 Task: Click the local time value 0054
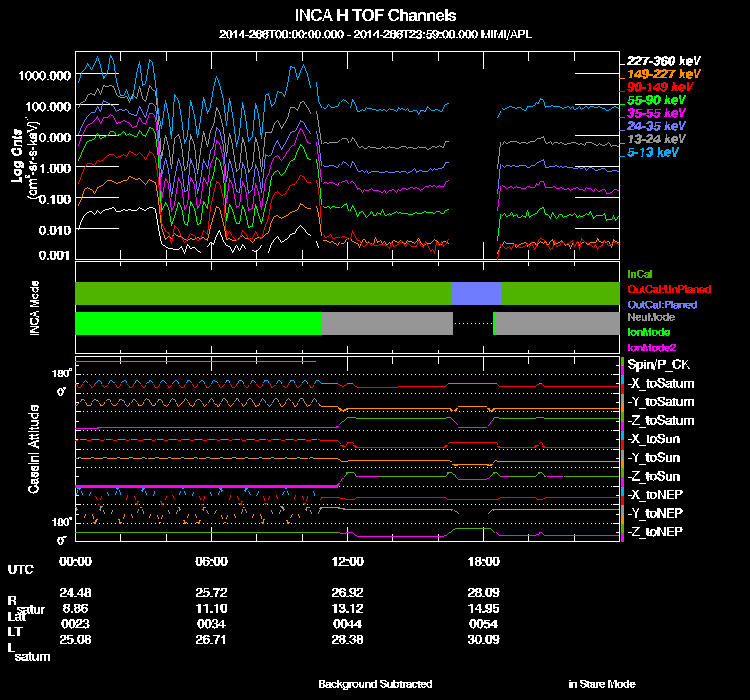tap(483, 624)
